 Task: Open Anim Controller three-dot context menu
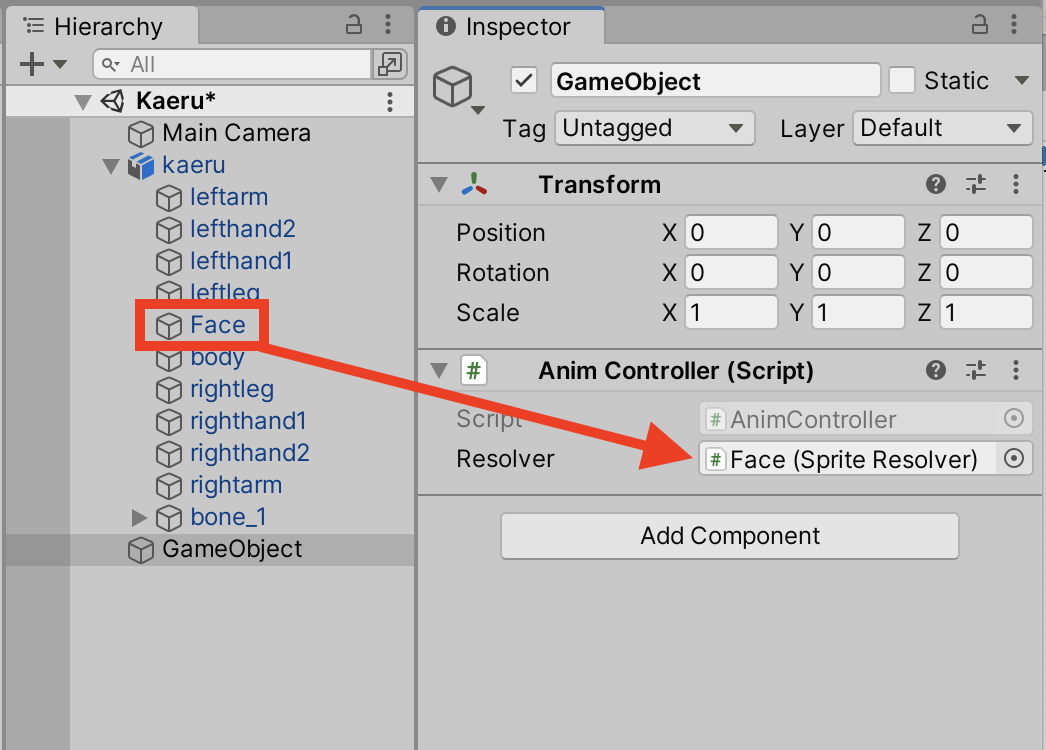[x=1016, y=370]
